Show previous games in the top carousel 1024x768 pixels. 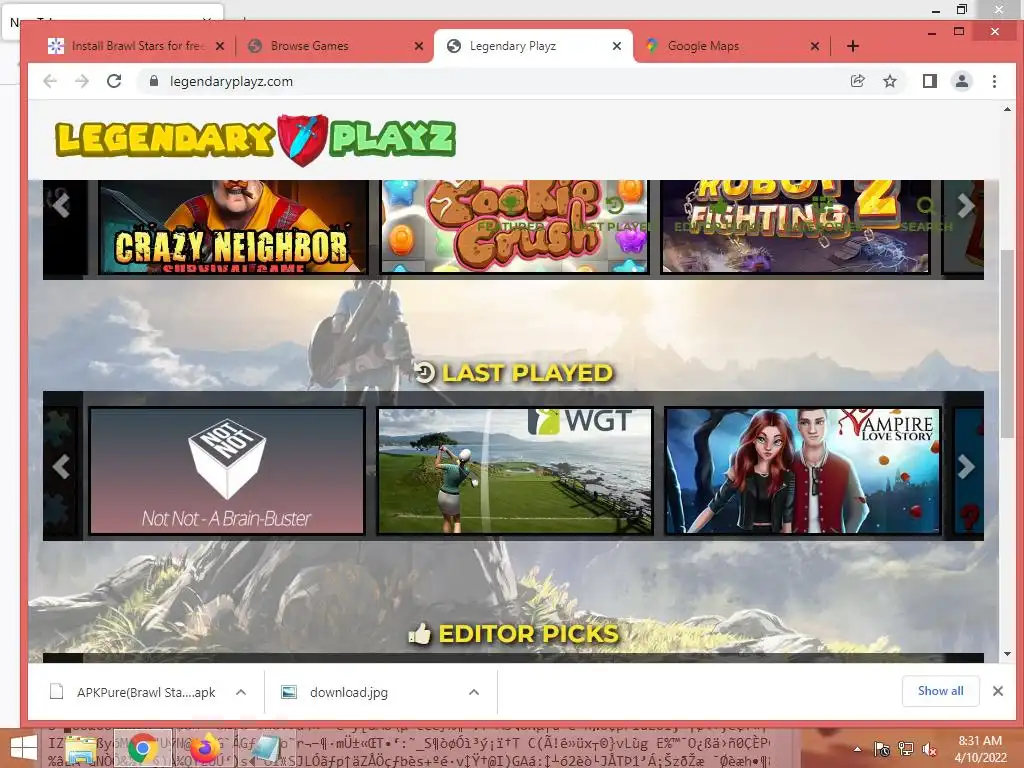point(61,206)
